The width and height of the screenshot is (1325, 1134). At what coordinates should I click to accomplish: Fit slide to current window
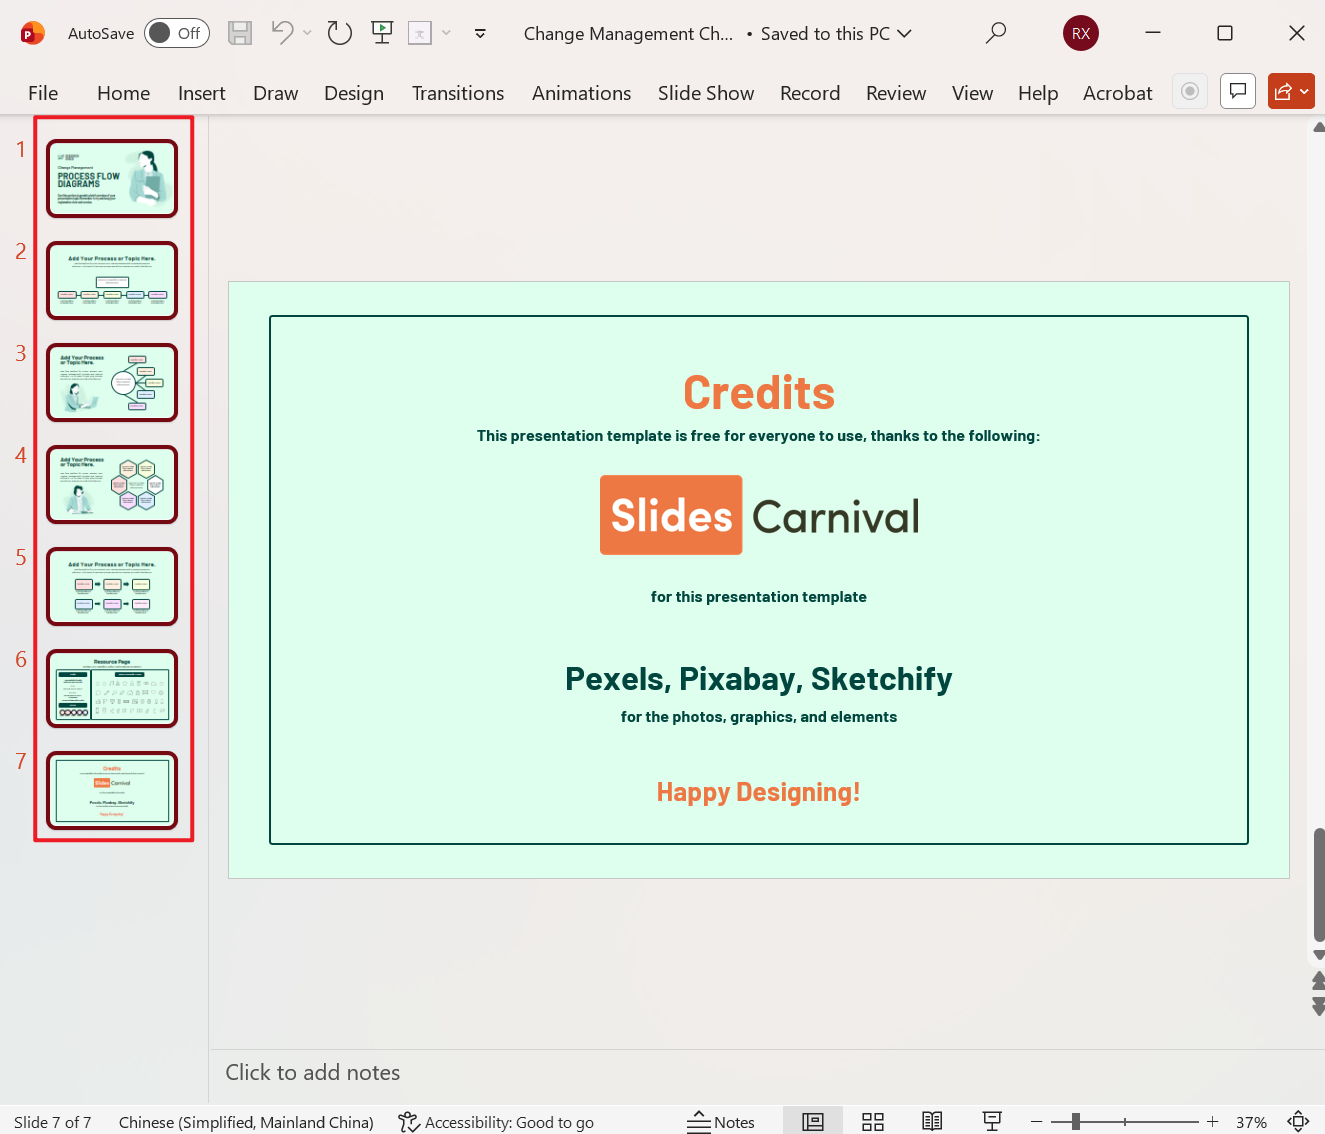[1297, 1121]
